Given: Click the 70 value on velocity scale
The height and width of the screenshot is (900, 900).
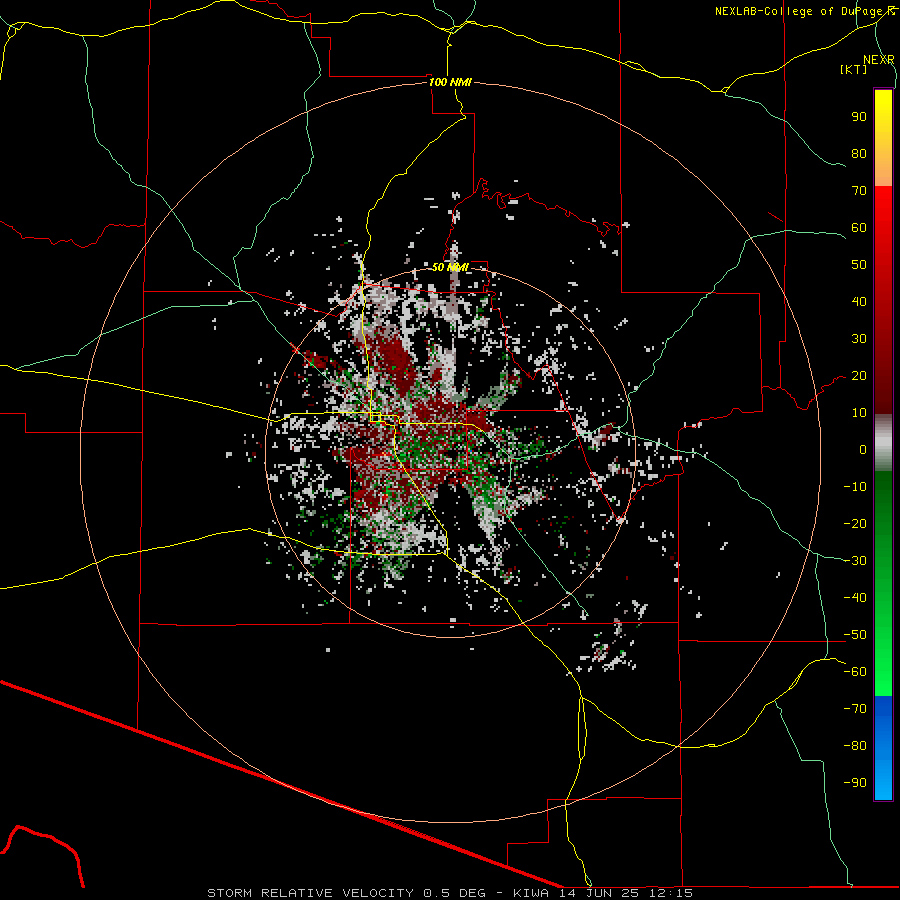Looking at the screenshot, I should coord(859,191).
